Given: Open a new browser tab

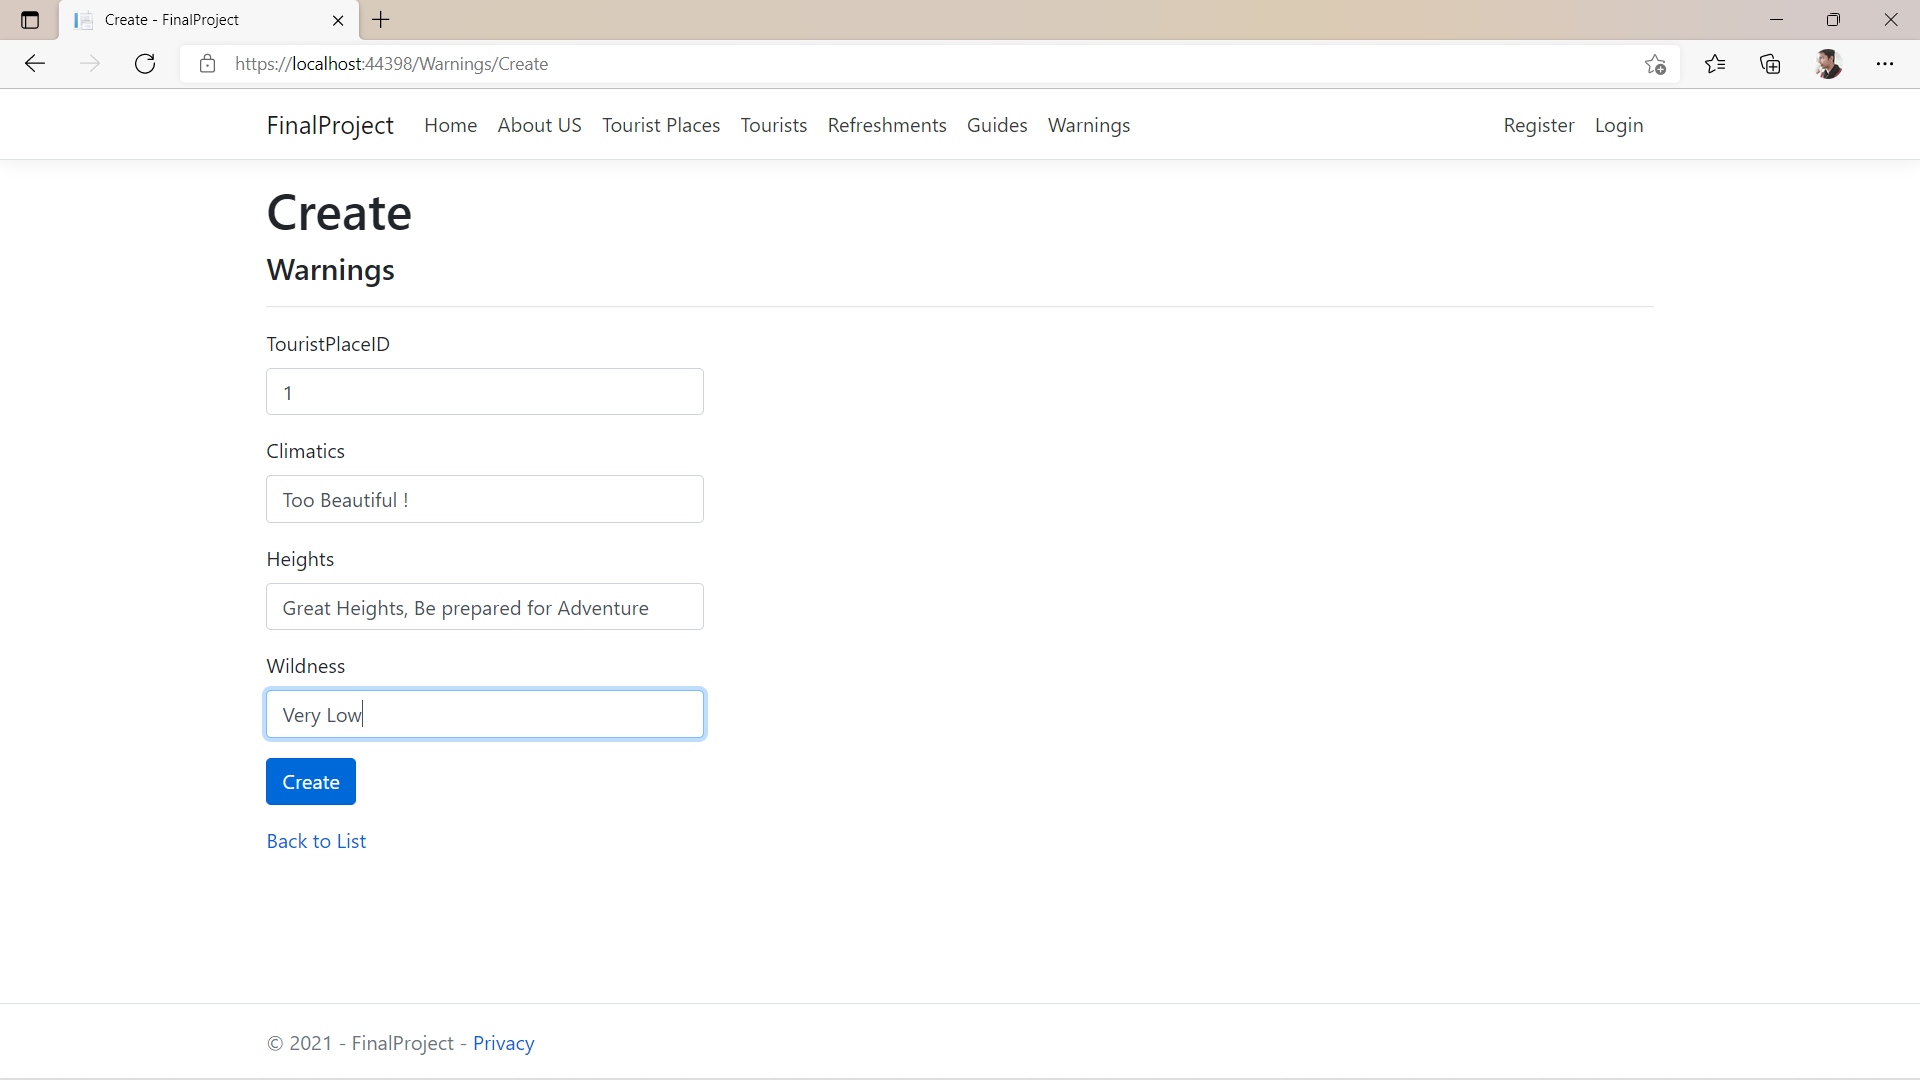Looking at the screenshot, I should pyautogui.click(x=380, y=20).
